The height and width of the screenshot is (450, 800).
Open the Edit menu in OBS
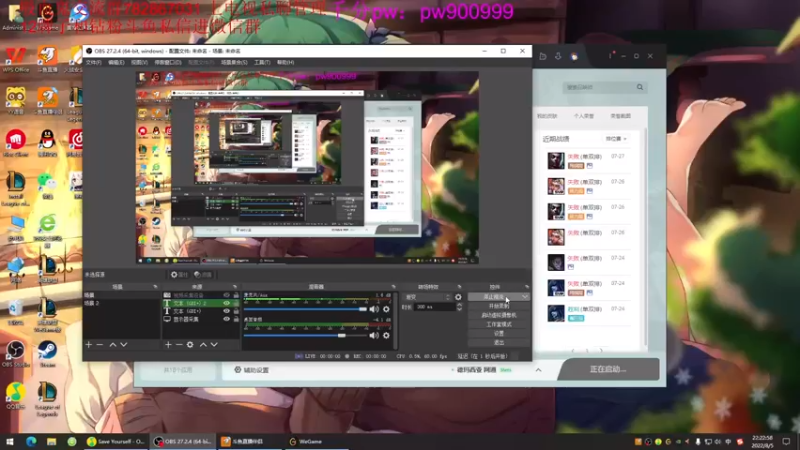116,62
